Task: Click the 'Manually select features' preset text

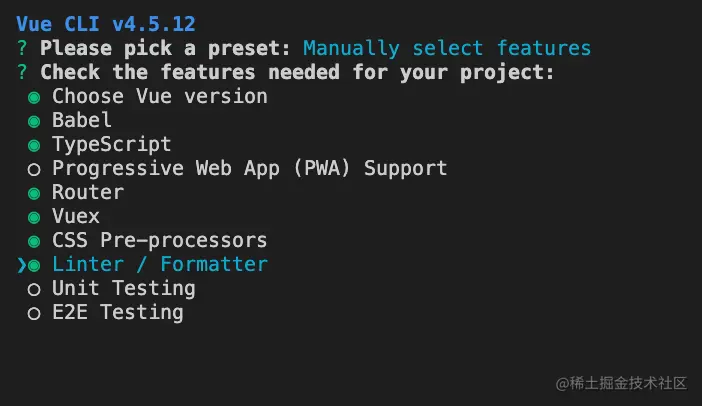Action: click(x=447, y=48)
